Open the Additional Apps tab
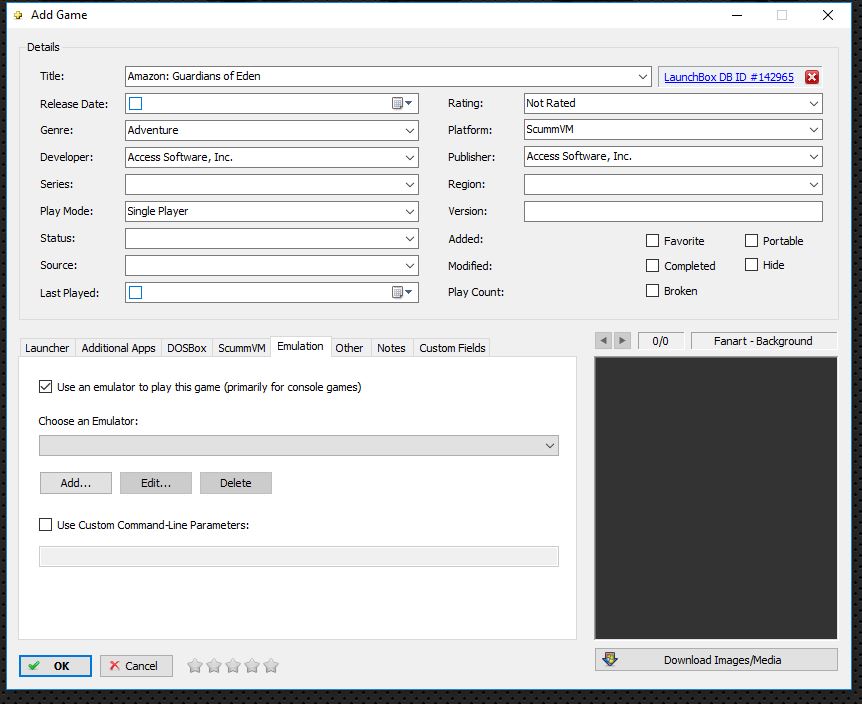The image size is (862, 704). [118, 348]
